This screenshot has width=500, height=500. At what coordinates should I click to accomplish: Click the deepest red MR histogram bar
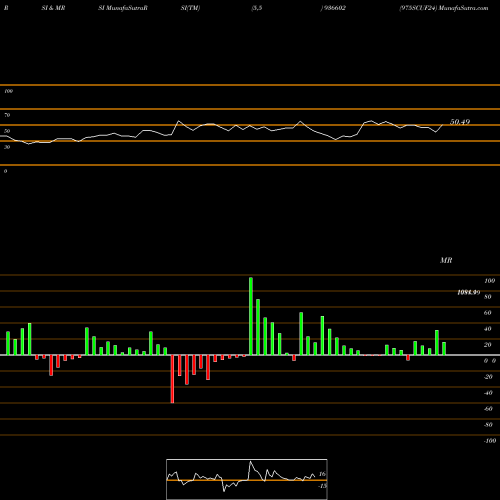pos(172,379)
